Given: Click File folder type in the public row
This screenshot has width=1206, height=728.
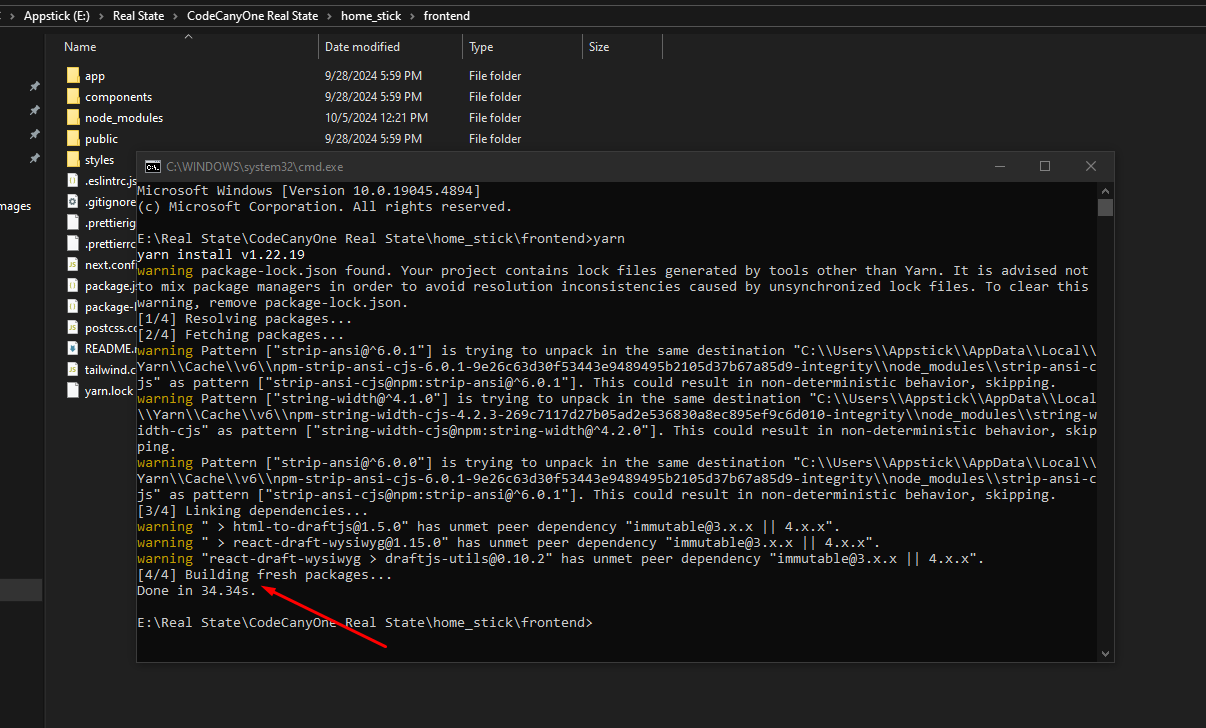Looking at the screenshot, I should tap(495, 139).
